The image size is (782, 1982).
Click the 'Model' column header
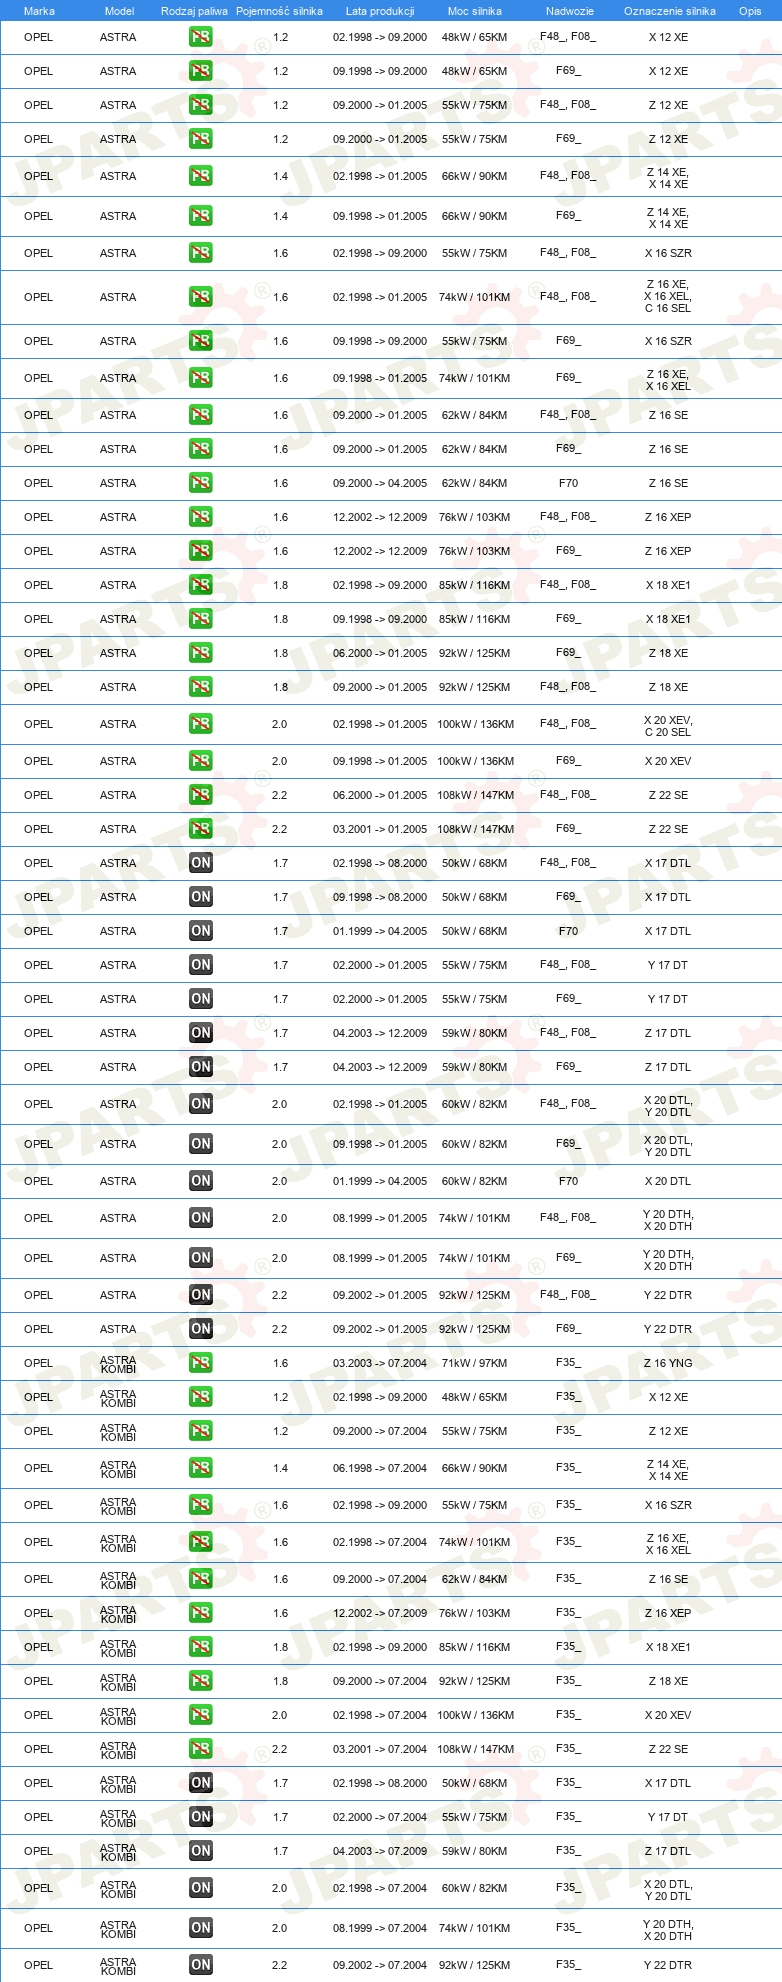[x=119, y=11]
